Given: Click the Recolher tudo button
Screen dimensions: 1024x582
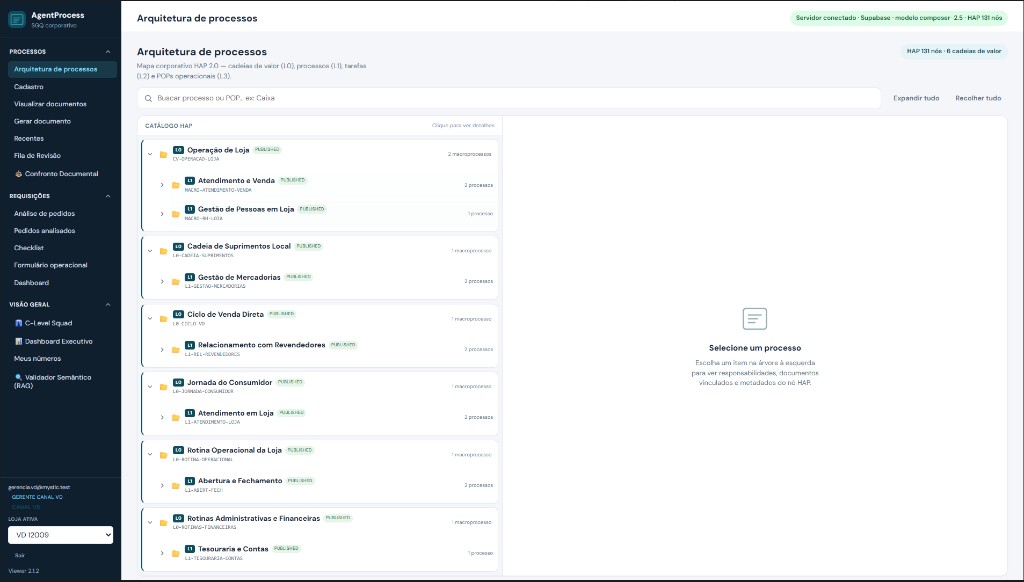Looking at the screenshot, I should pos(978,98).
